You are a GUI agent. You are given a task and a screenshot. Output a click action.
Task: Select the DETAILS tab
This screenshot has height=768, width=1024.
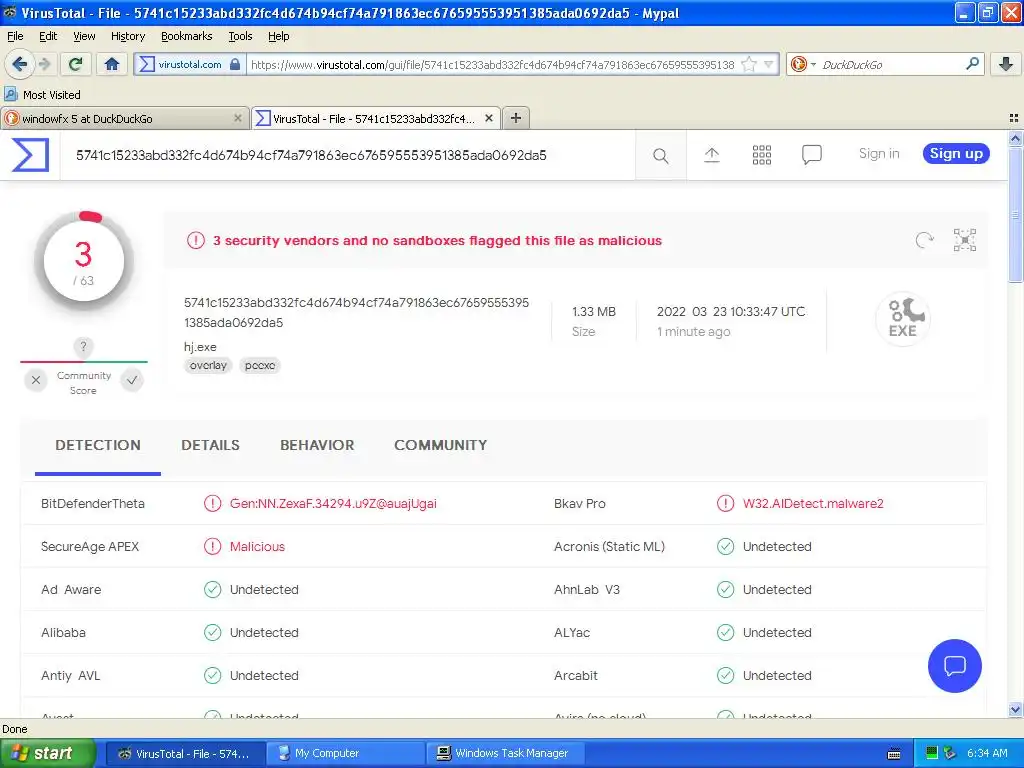tap(210, 445)
